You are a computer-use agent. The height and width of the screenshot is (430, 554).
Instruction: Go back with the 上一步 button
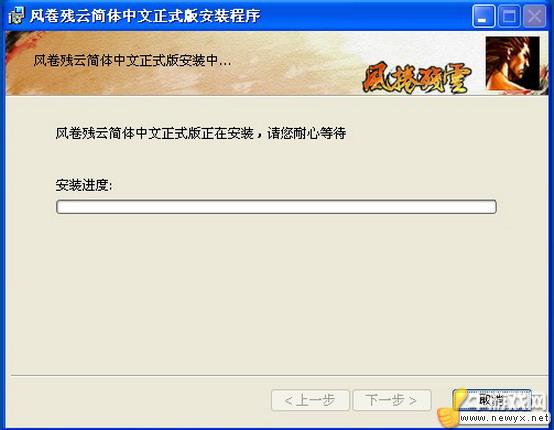click(310, 400)
